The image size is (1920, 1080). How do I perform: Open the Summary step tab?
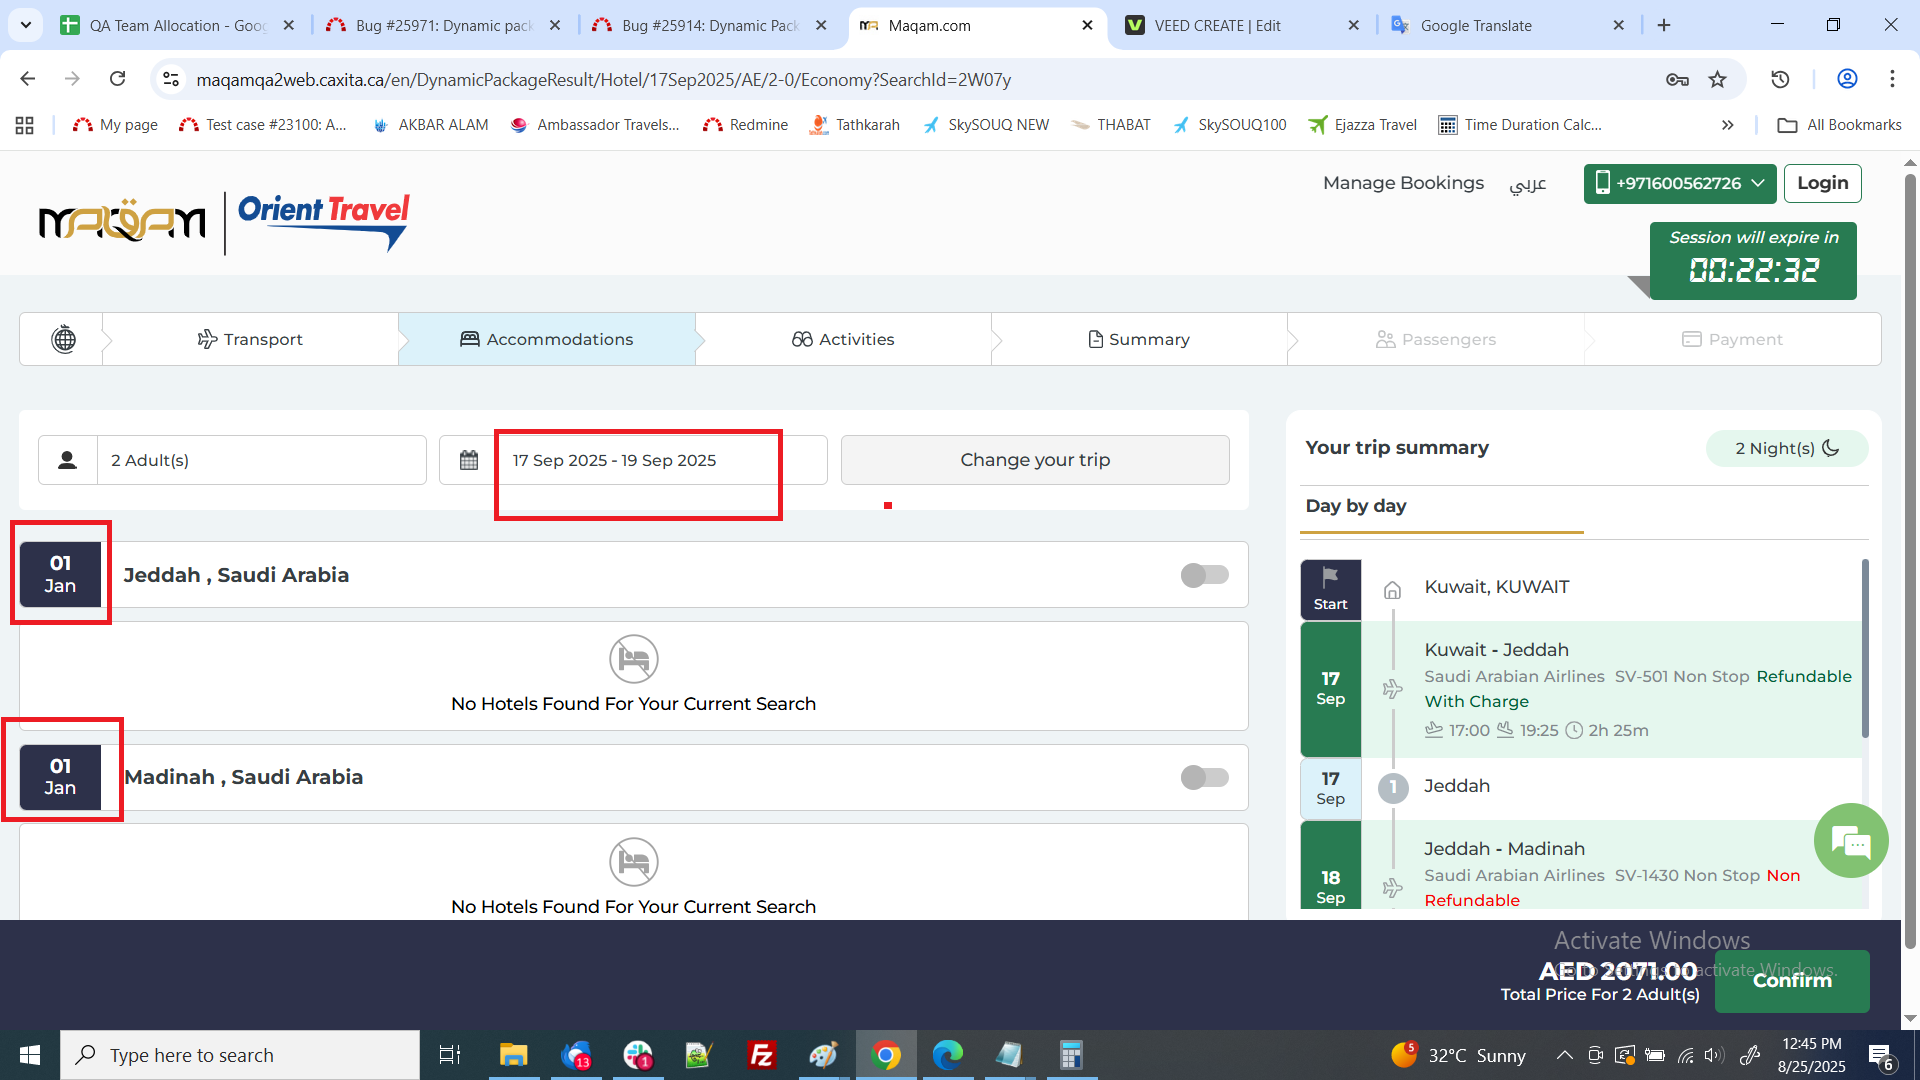[1139, 339]
